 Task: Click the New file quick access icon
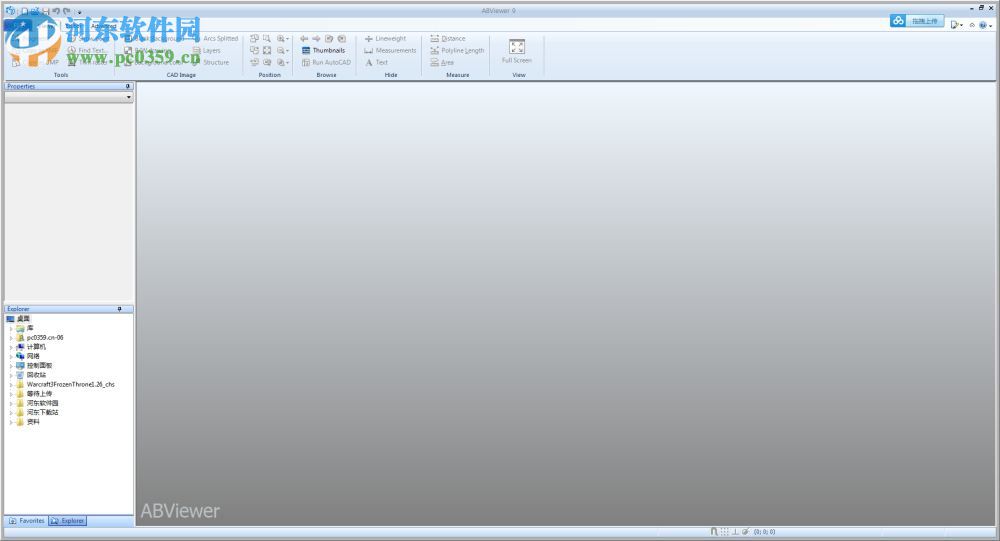coord(25,11)
